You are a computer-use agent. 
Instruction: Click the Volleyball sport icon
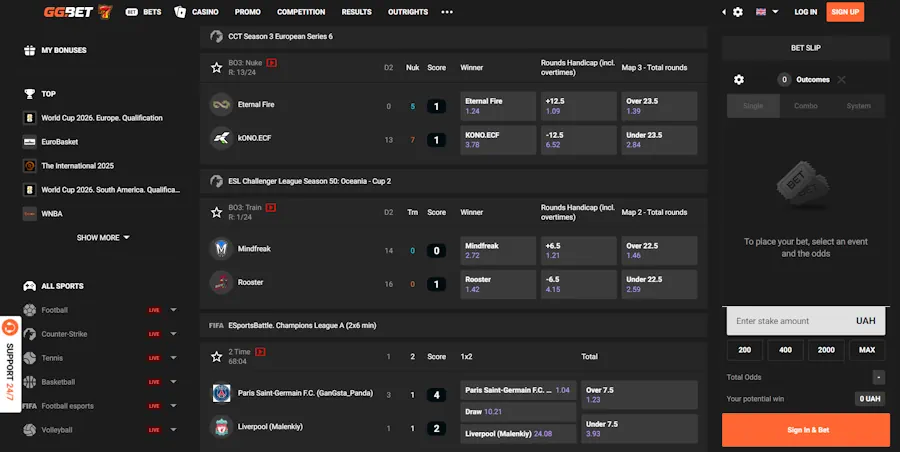point(29,430)
